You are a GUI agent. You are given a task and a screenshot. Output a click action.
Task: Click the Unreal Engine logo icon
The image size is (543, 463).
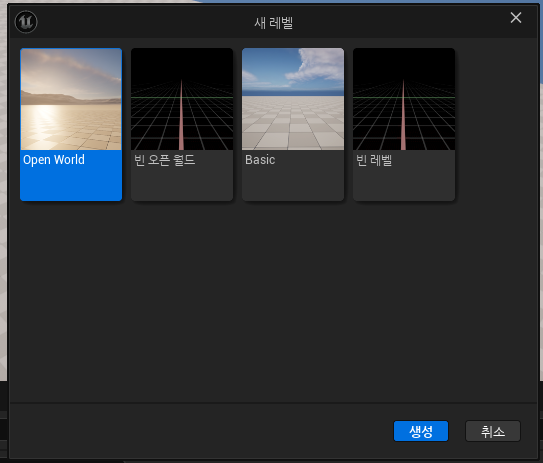26,22
